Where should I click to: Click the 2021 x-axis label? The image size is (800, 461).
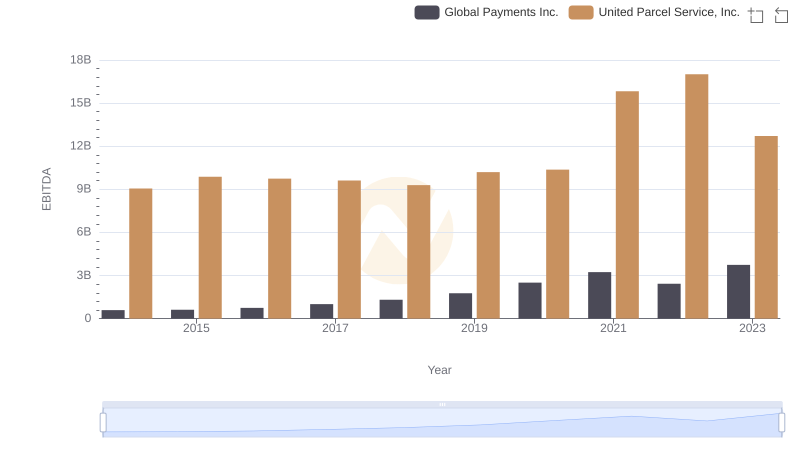pyautogui.click(x=613, y=328)
